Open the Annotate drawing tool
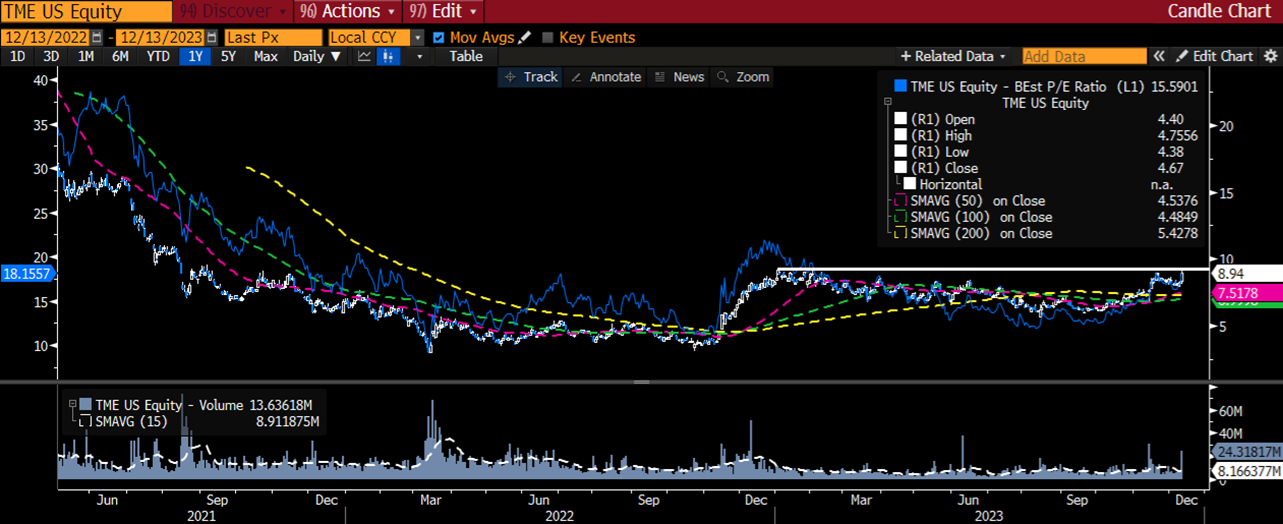The height and width of the screenshot is (524, 1283). [x=605, y=77]
